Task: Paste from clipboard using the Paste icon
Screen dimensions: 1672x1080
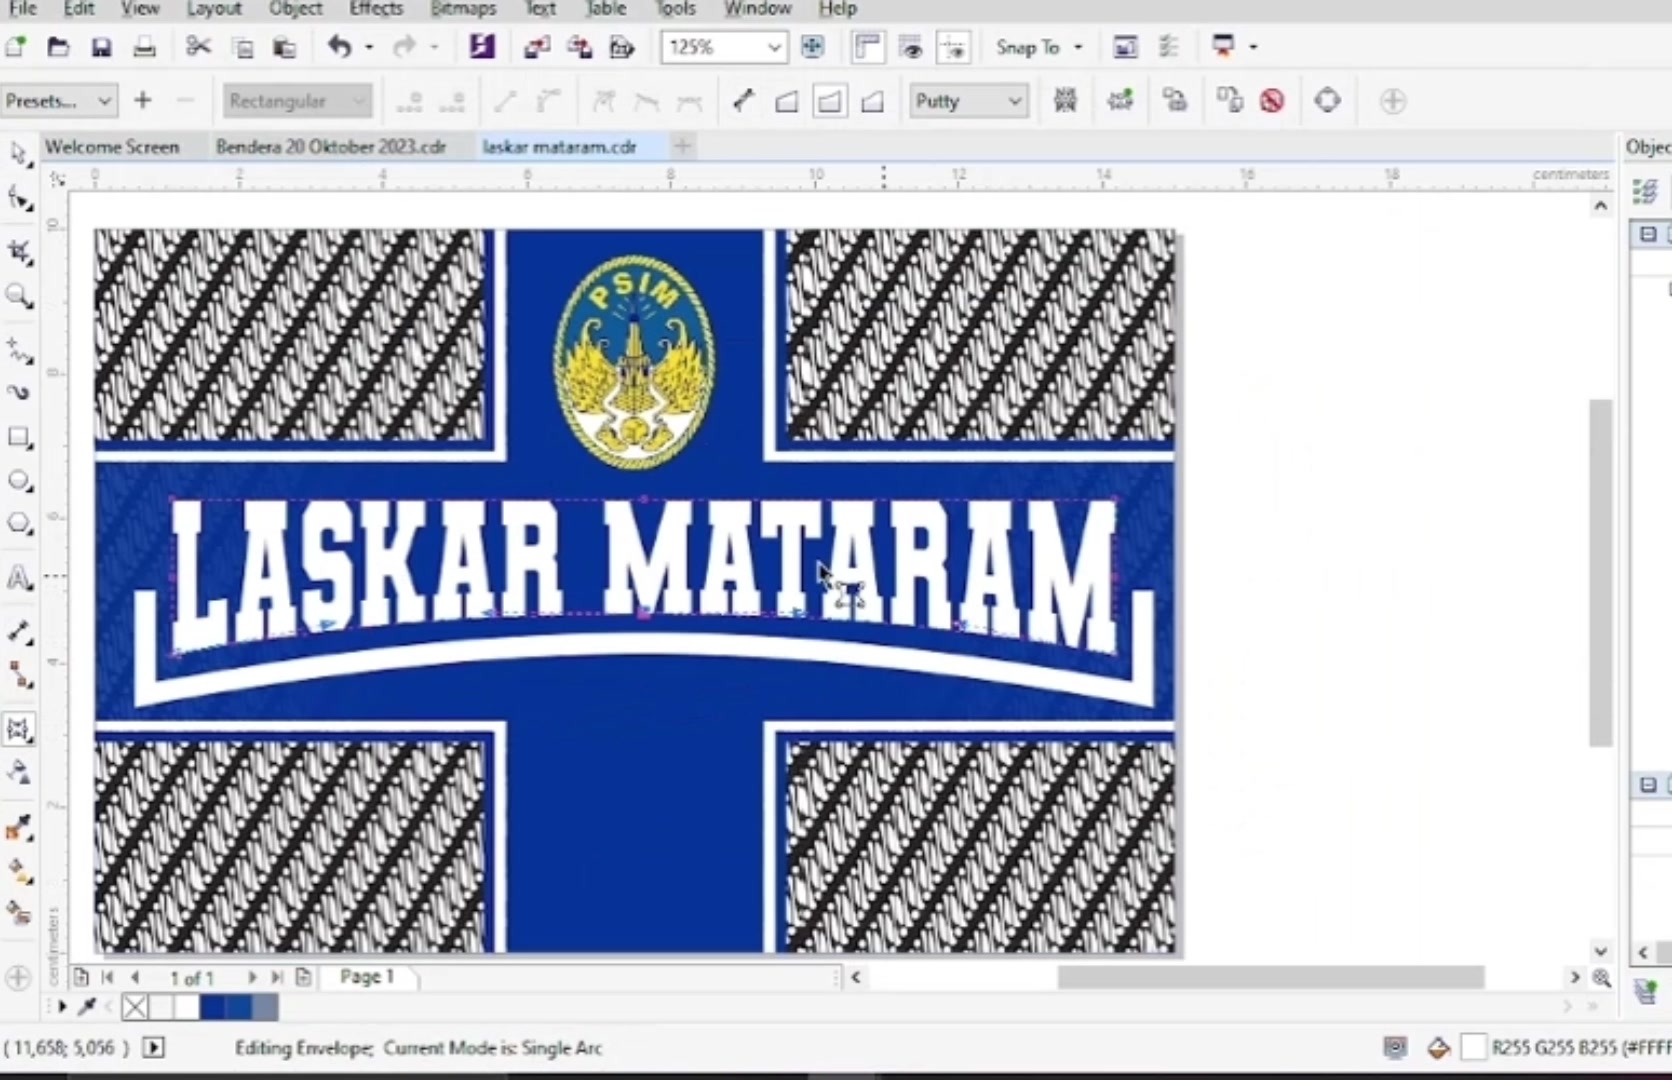Action: (285, 47)
